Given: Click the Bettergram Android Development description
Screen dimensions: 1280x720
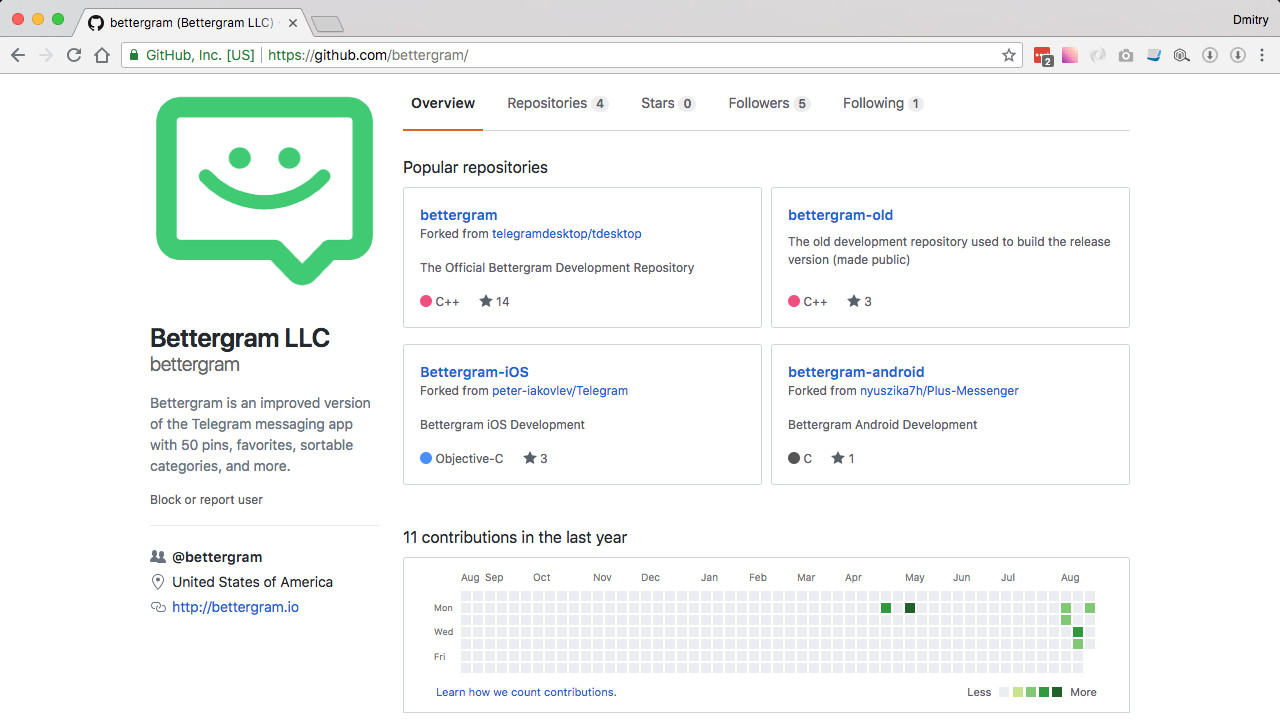Looking at the screenshot, I should click(882, 425).
